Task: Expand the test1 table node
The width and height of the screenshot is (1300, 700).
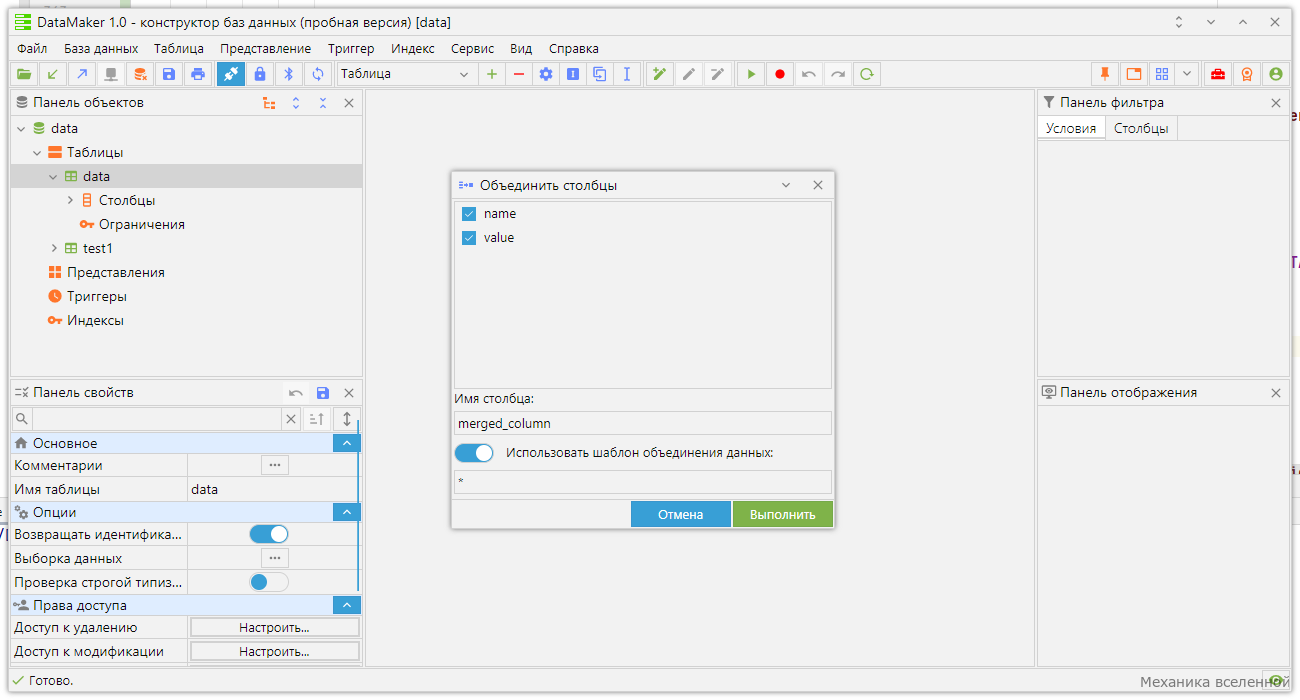Action: [53, 249]
